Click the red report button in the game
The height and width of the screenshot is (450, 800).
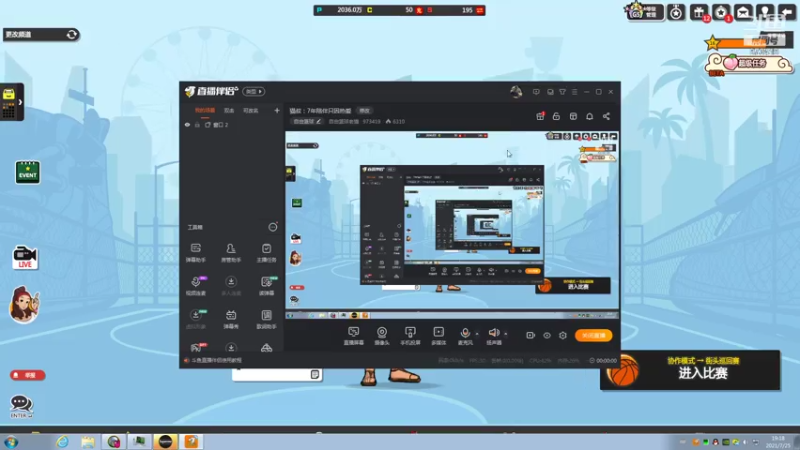click(27, 375)
